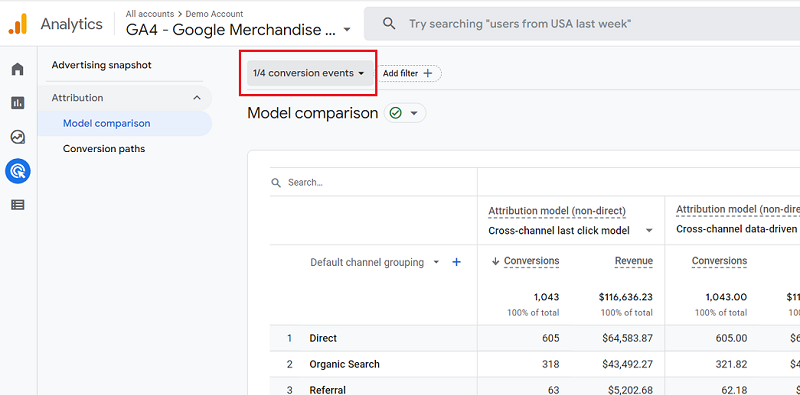800x395 pixels.
Task: Click the magnifier icon in table search
Action: point(276,183)
